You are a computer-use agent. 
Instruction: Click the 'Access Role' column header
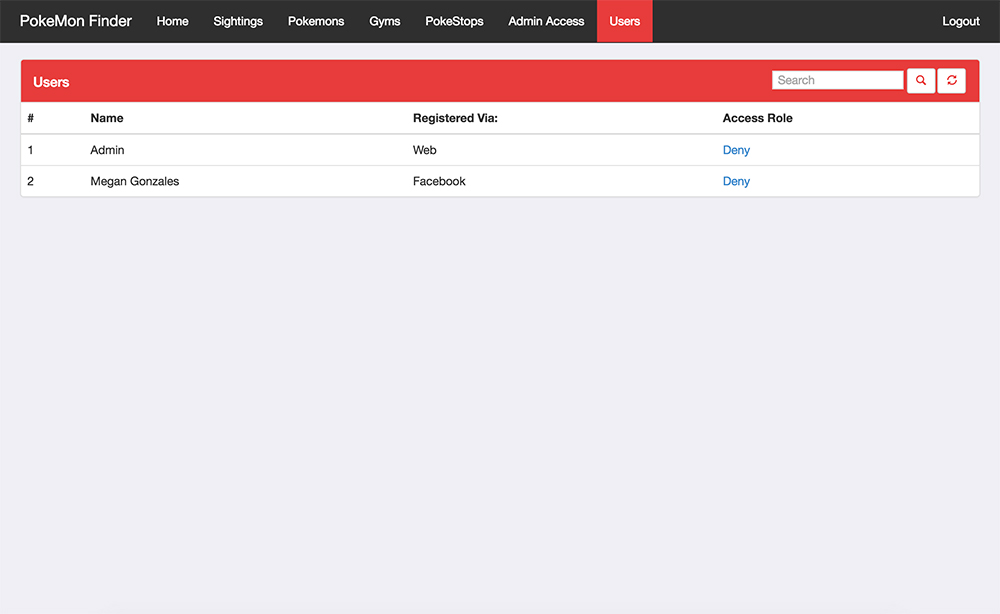point(757,118)
